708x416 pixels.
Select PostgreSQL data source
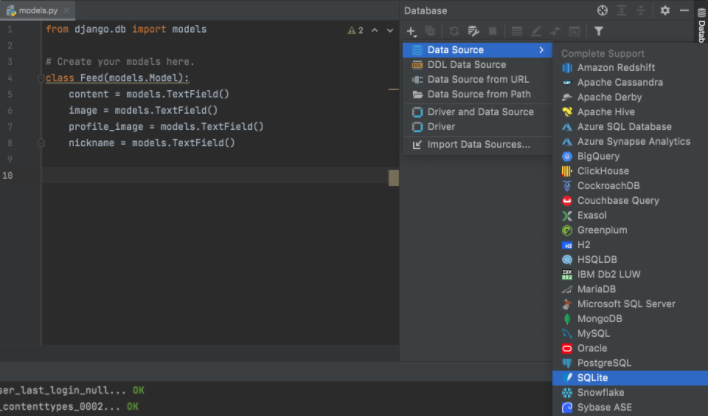[630, 363]
